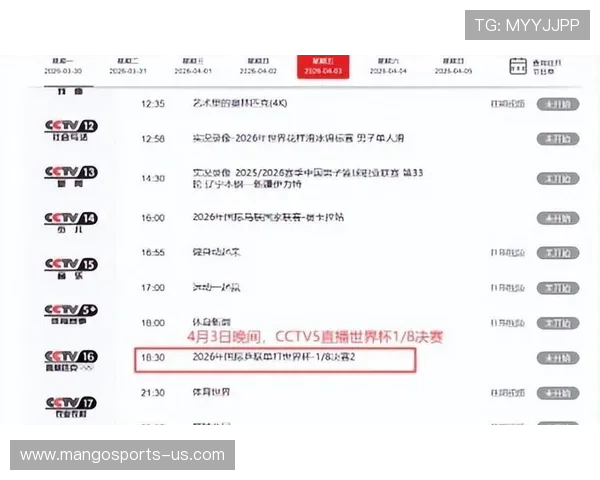Switch to the 2026-04-04 Saturday tab
This screenshot has width=600, height=480.
click(388, 66)
